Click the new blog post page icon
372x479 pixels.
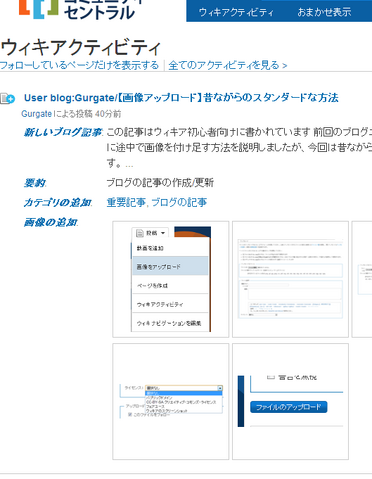[8, 98]
